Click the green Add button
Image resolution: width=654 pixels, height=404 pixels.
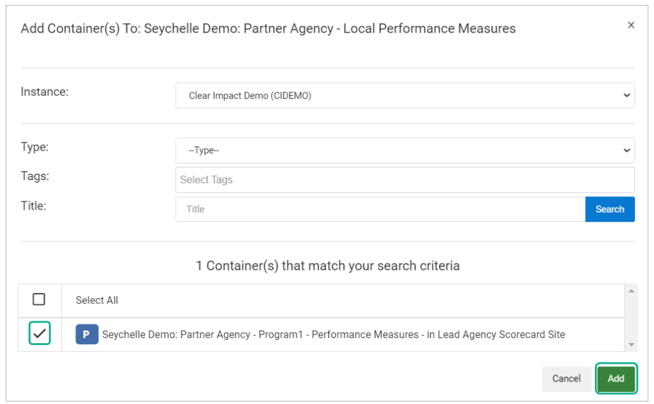(616, 379)
